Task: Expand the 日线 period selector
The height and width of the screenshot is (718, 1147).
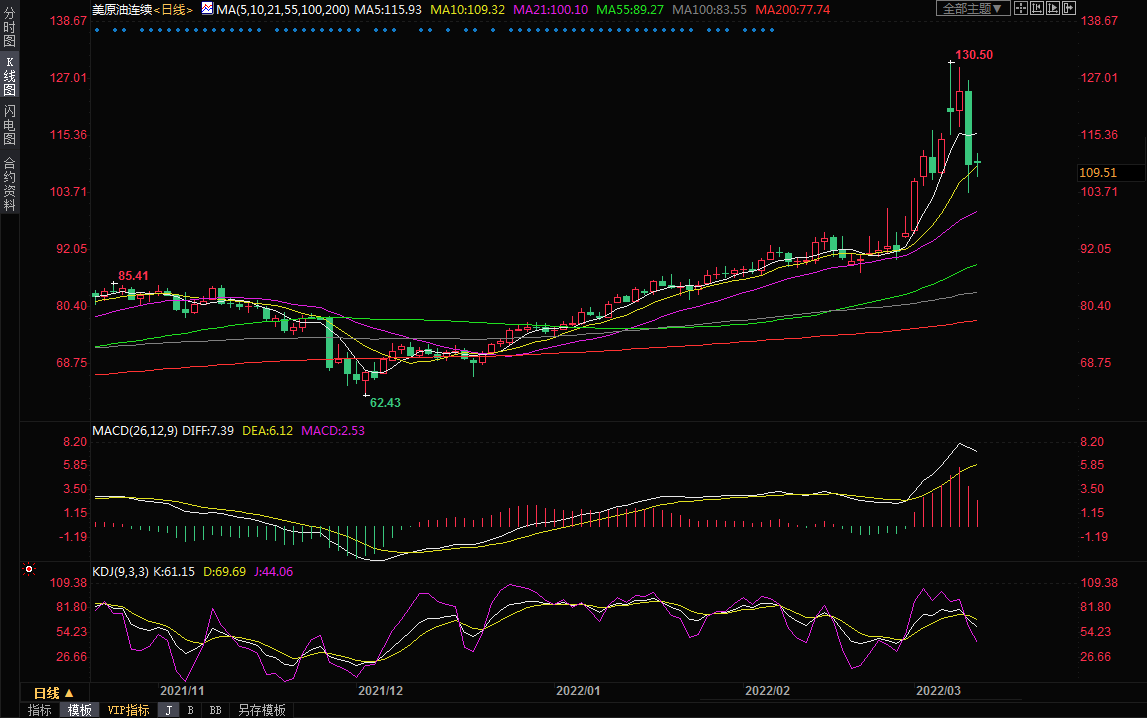Action: (x=54, y=692)
